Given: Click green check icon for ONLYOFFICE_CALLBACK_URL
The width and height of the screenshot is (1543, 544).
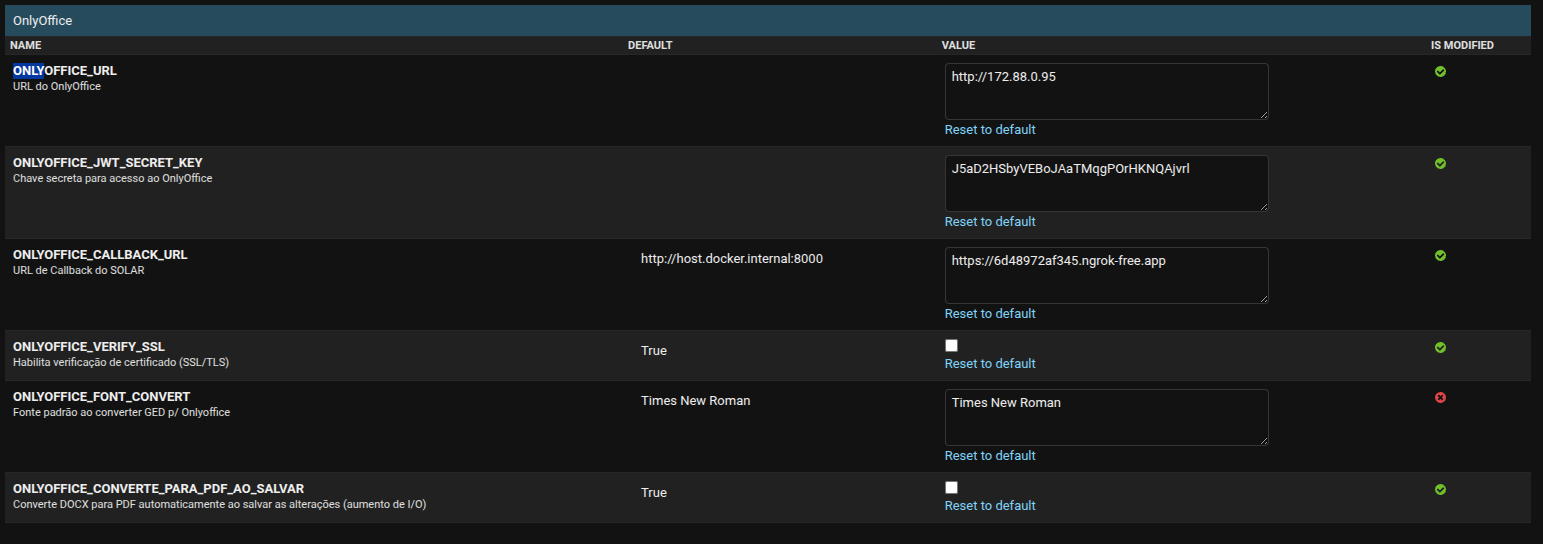Looking at the screenshot, I should [1440, 256].
